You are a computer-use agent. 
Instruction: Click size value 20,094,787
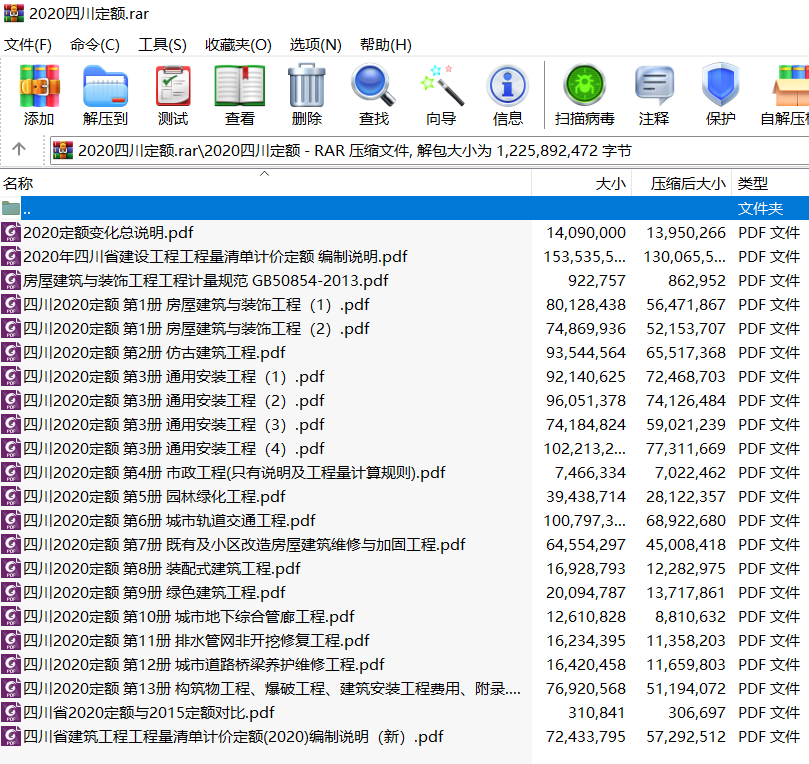(x=586, y=592)
